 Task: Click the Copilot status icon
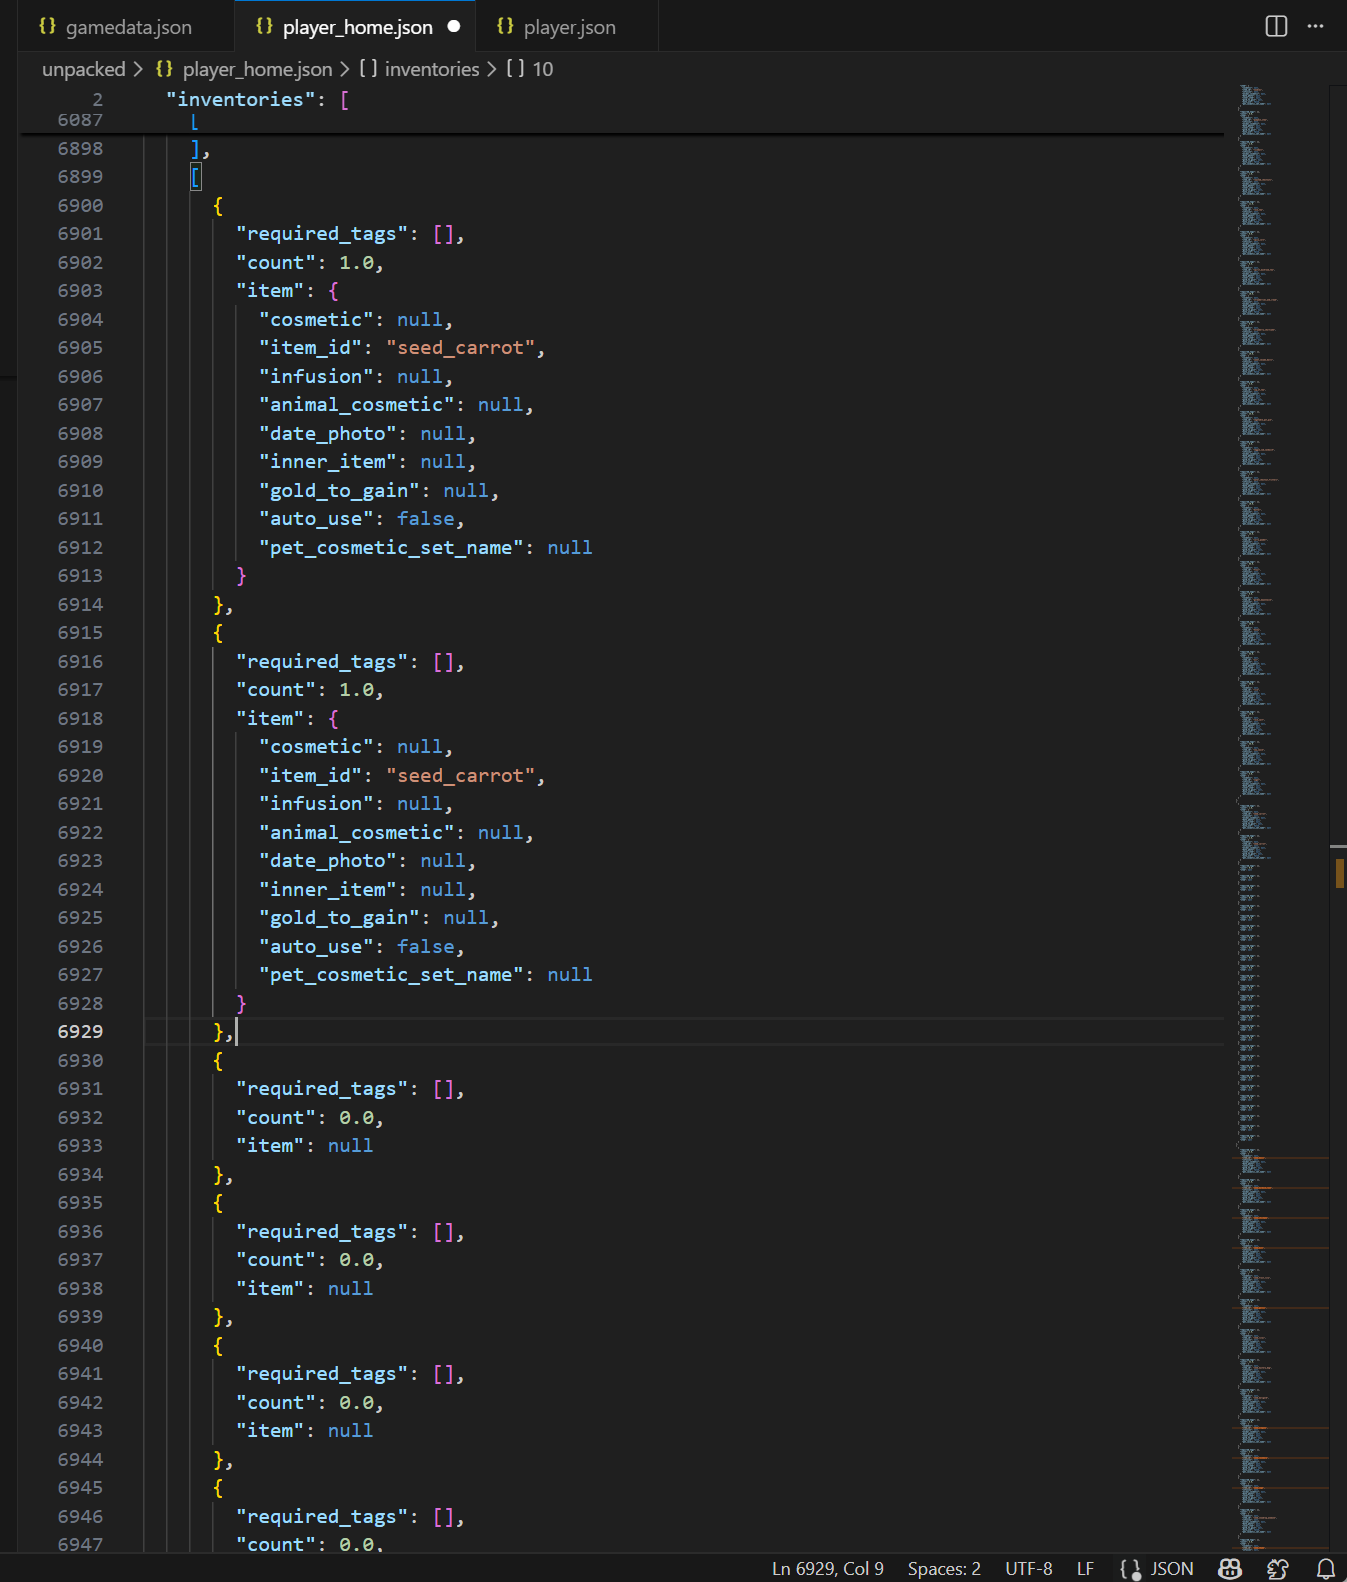(x=1230, y=1568)
